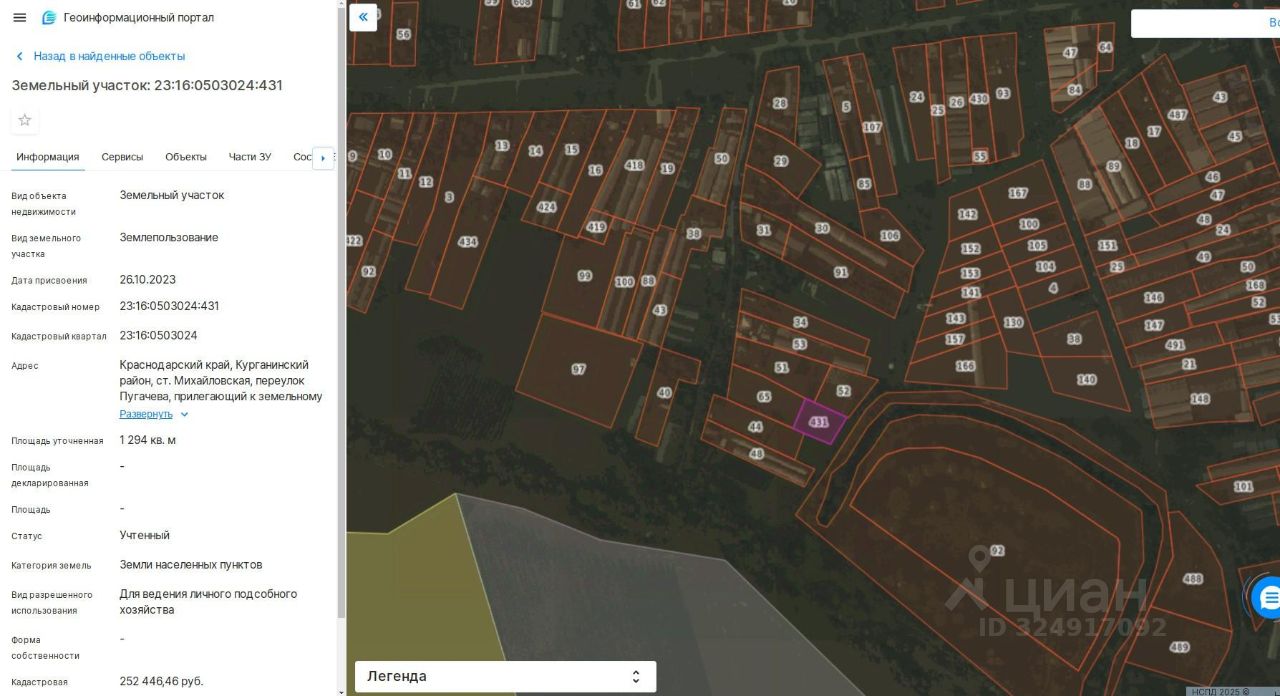Select parcel 40 on the map
The image size is (1280, 696).
pyautogui.click(x=663, y=393)
